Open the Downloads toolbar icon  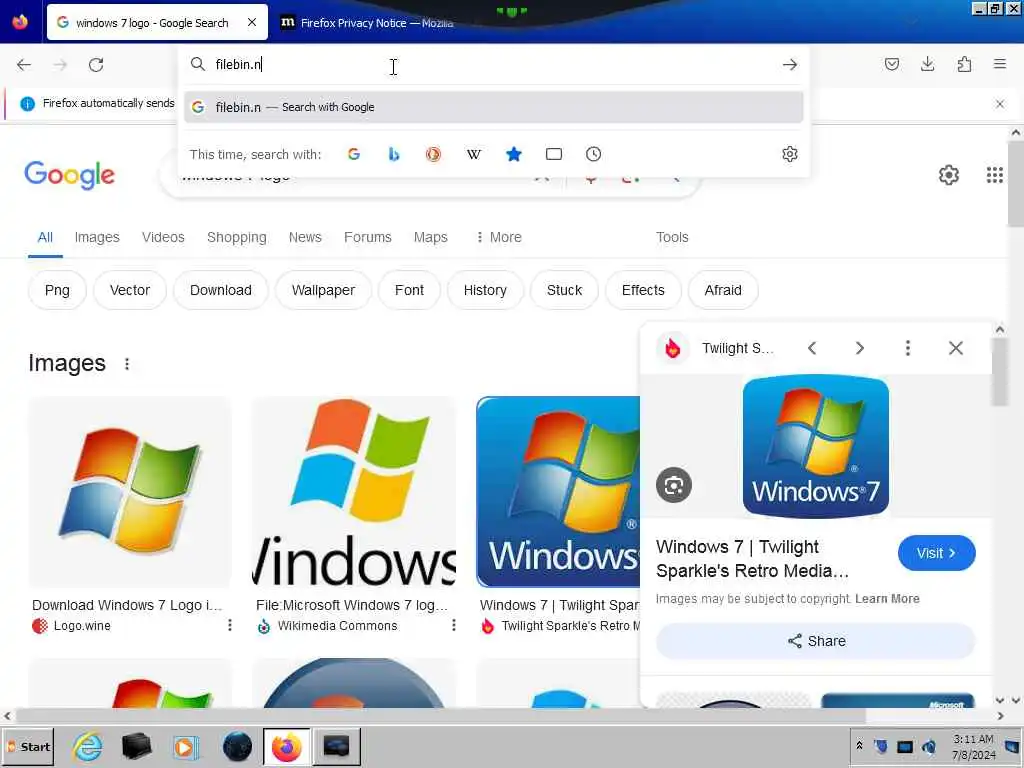[927, 64]
